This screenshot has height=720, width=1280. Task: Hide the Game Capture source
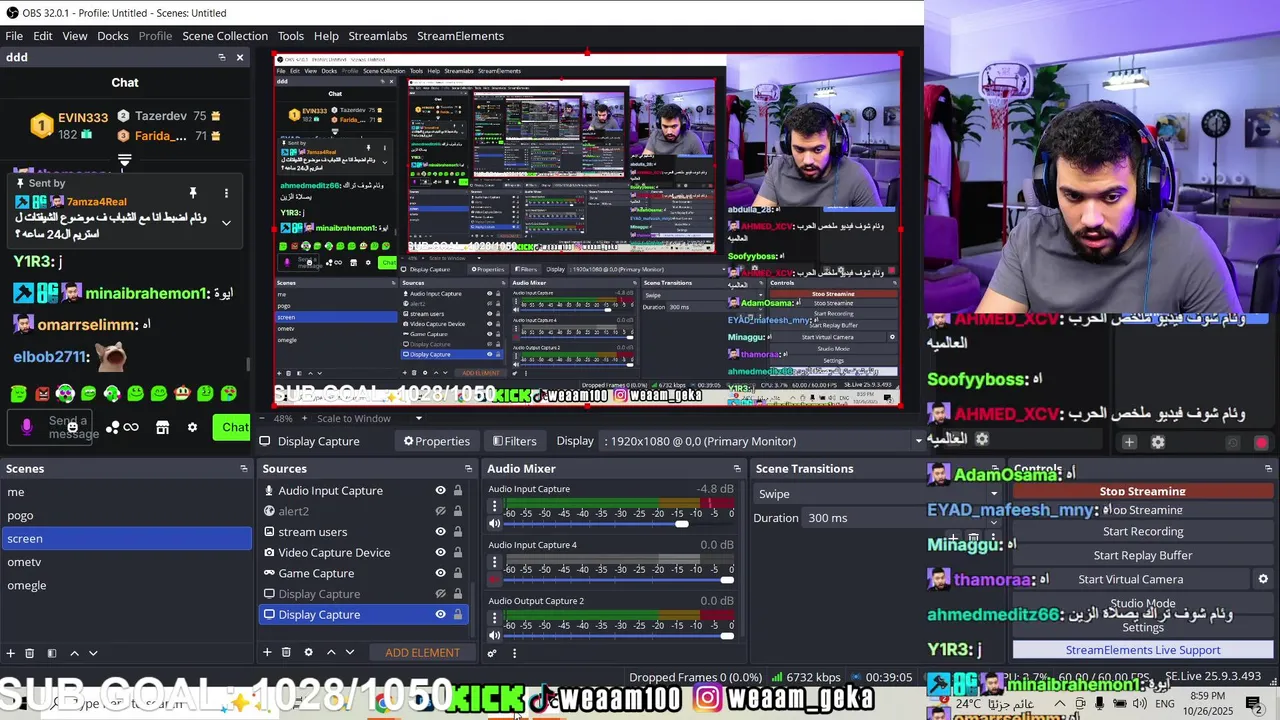point(440,573)
